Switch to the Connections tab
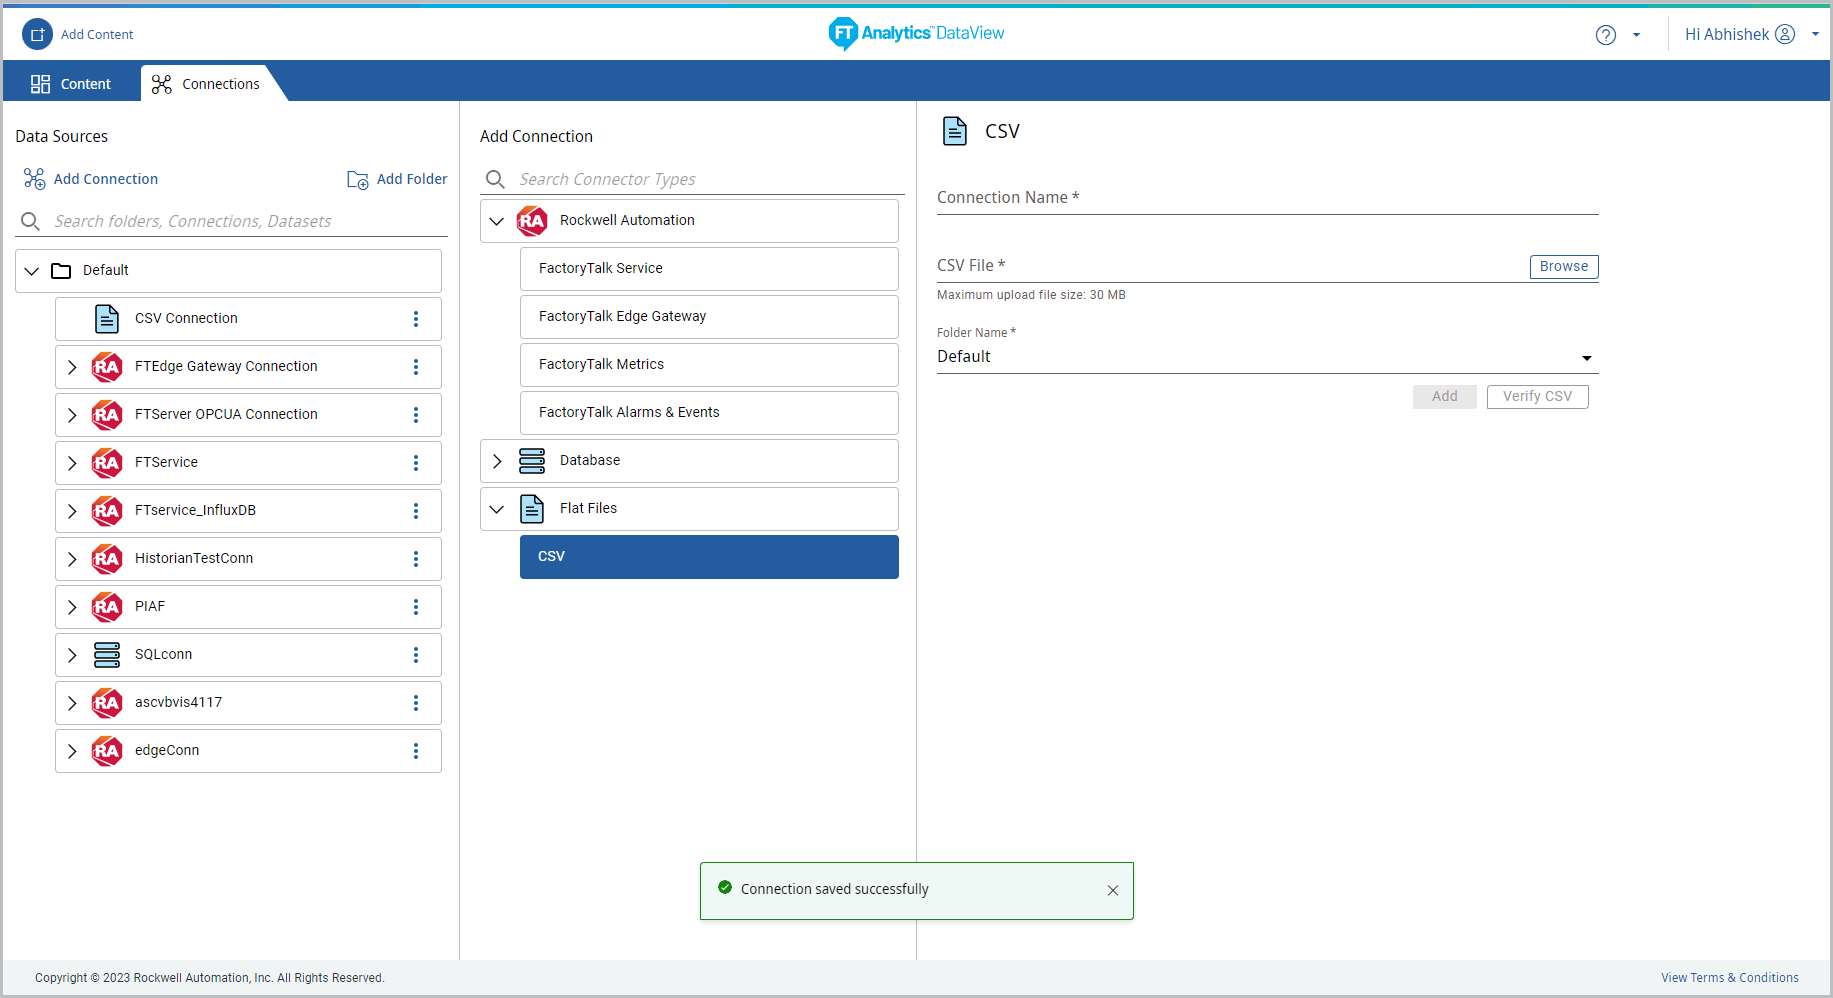Screen dimensions: 1833x998 [206, 84]
